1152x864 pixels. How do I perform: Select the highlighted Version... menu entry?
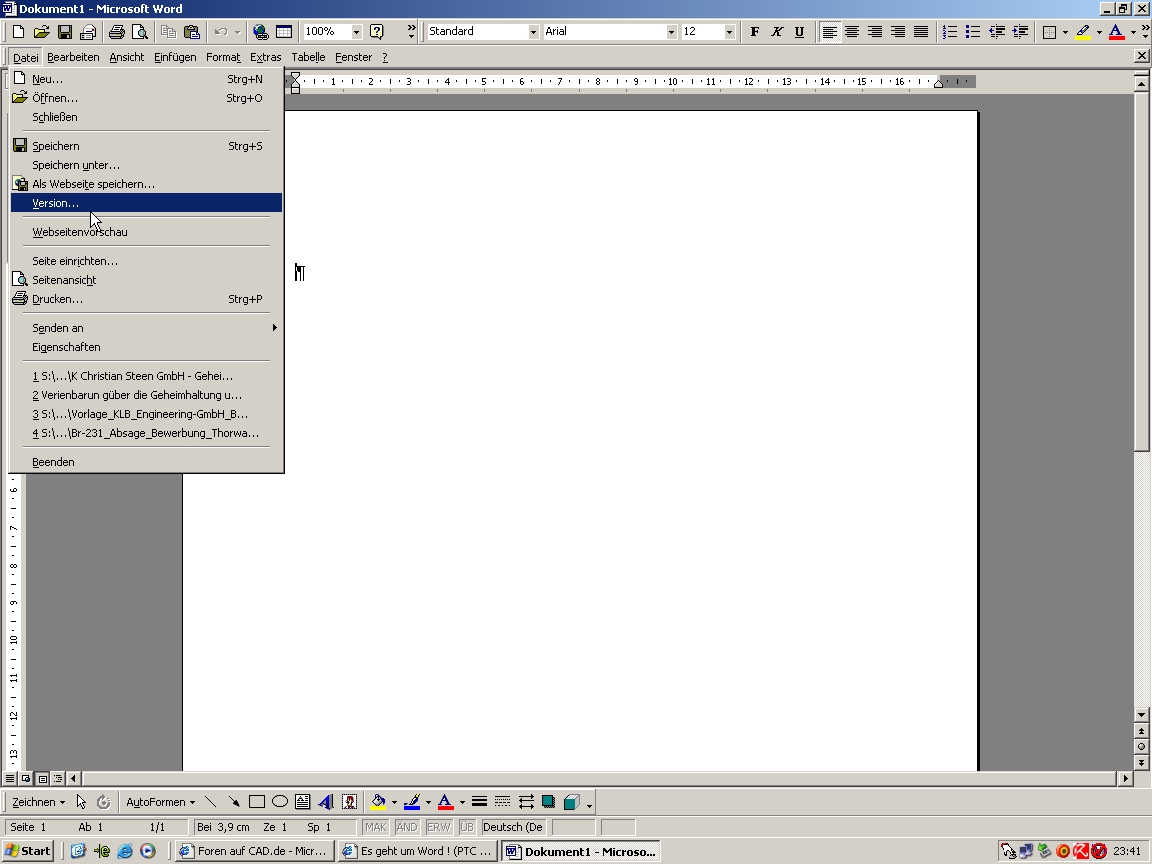tap(146, 203)
